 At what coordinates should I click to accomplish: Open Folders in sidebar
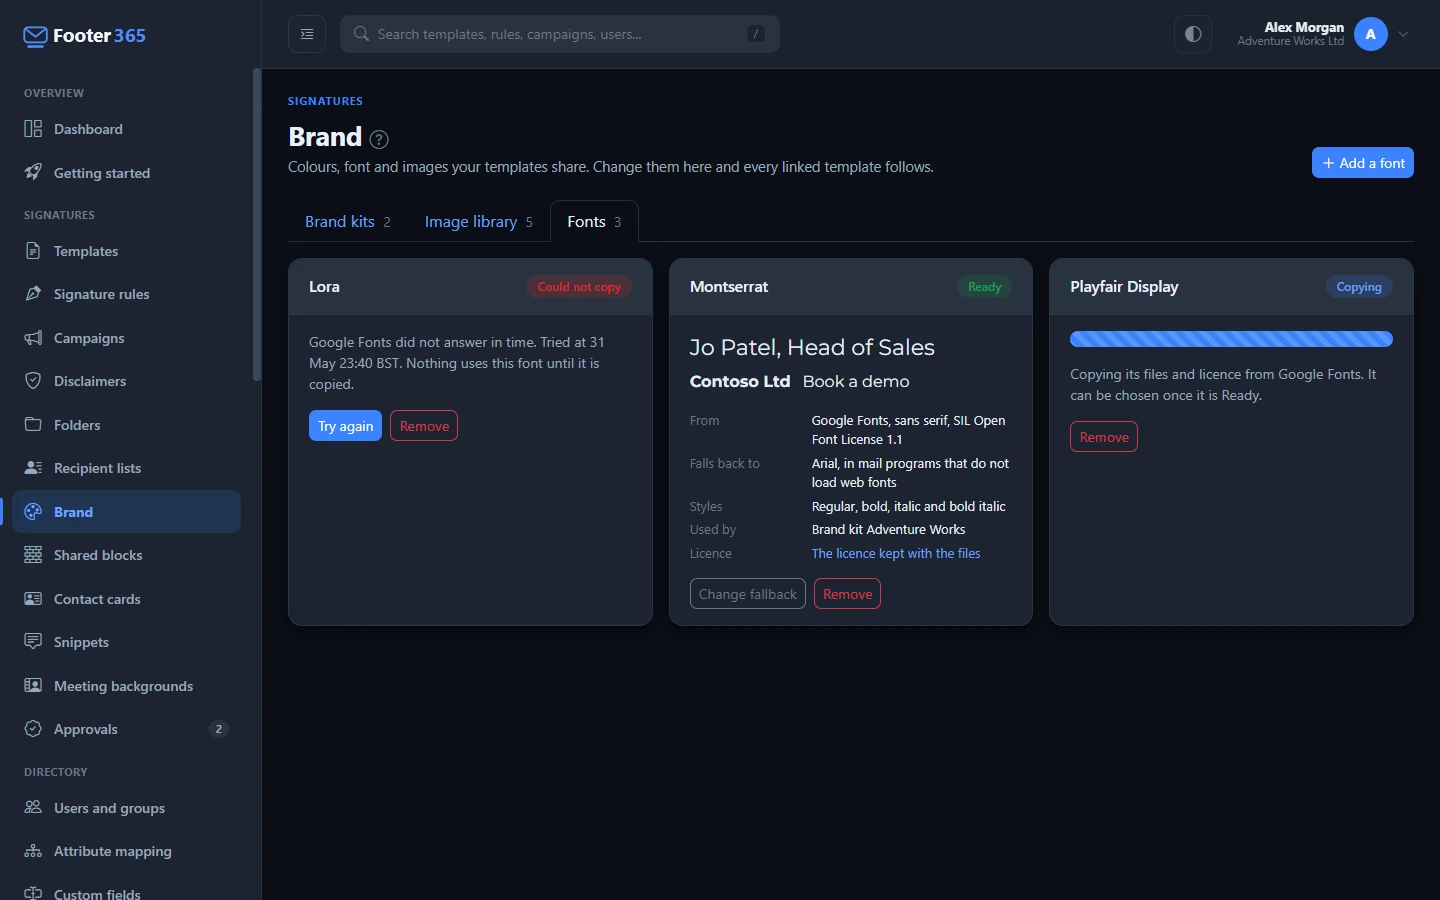[x=127, y=425]
